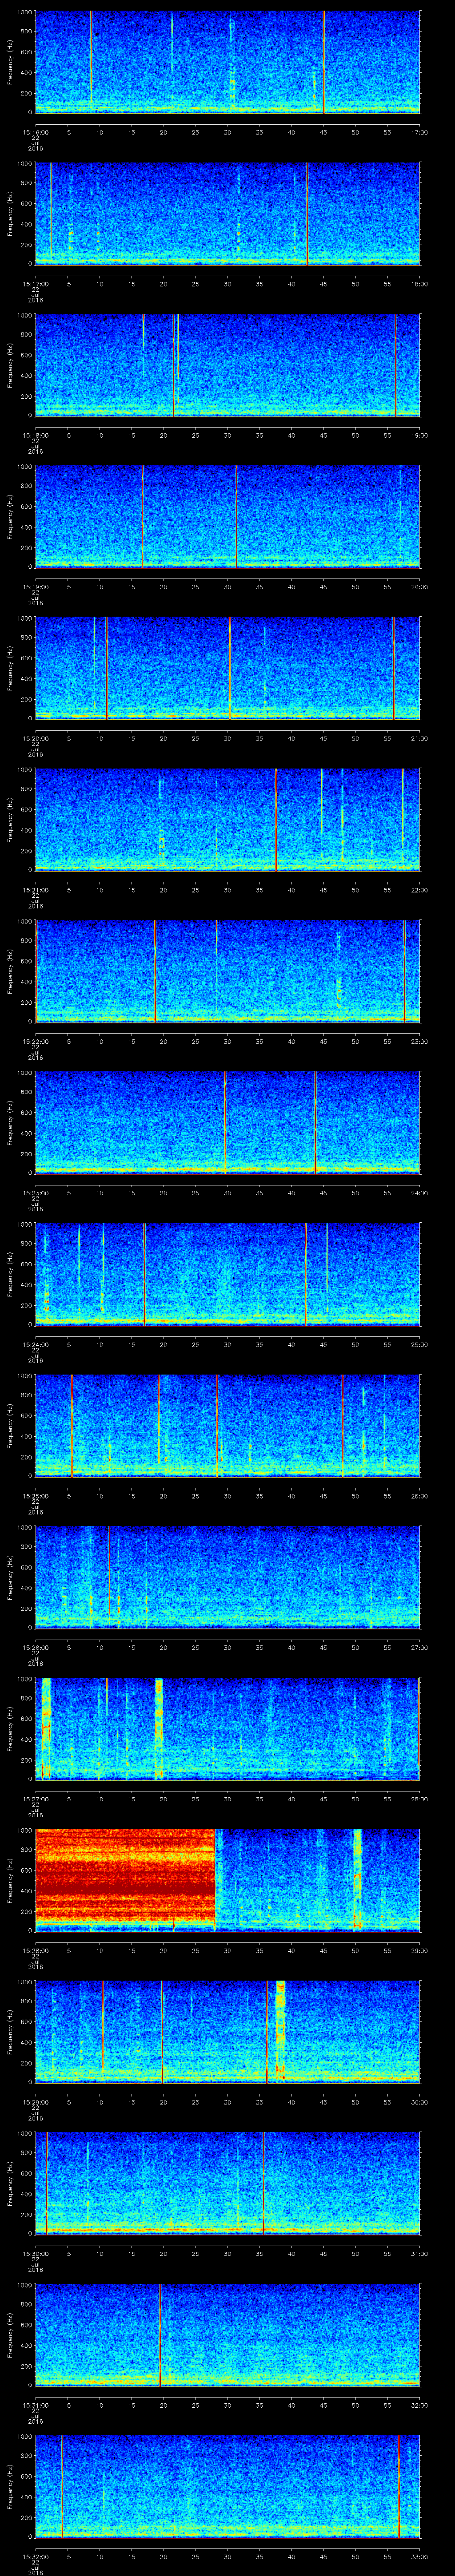
Task: Click the spectrogram panel starting at 15:26:00
Action: [228, 1577]
